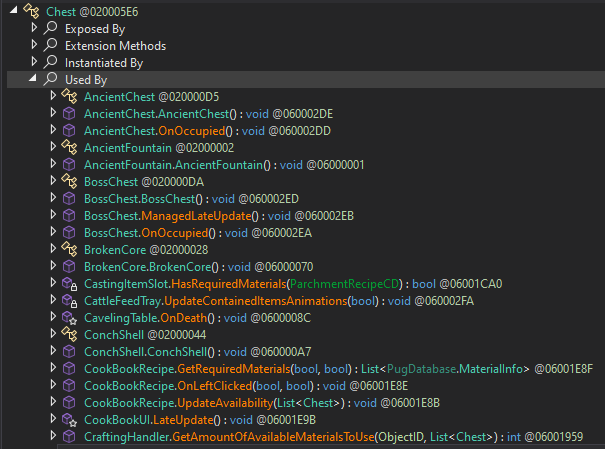Click the magnifier icon next to Instantiated By
The image size is (605, 449).
pyautogui.click(x=51, y=62)
